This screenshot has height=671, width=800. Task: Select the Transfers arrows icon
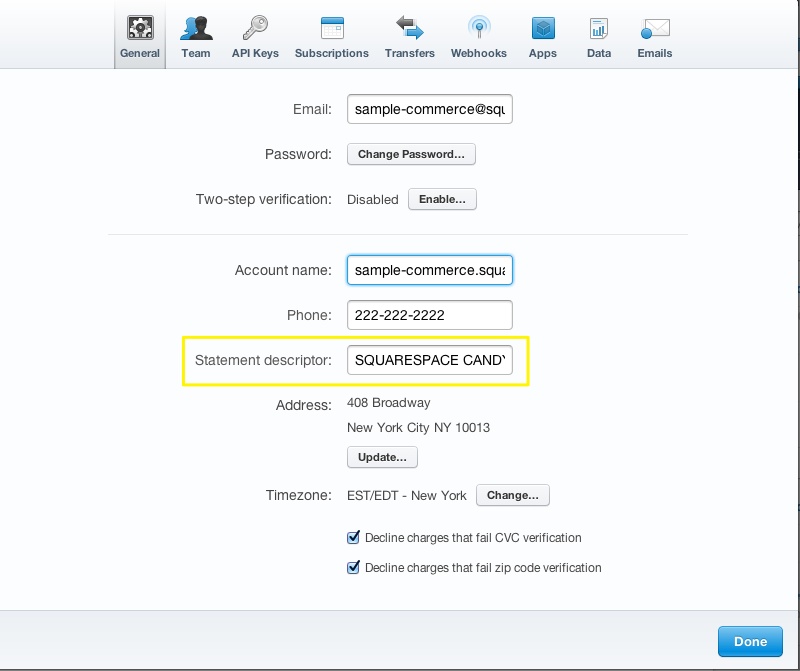pos(409,28)
